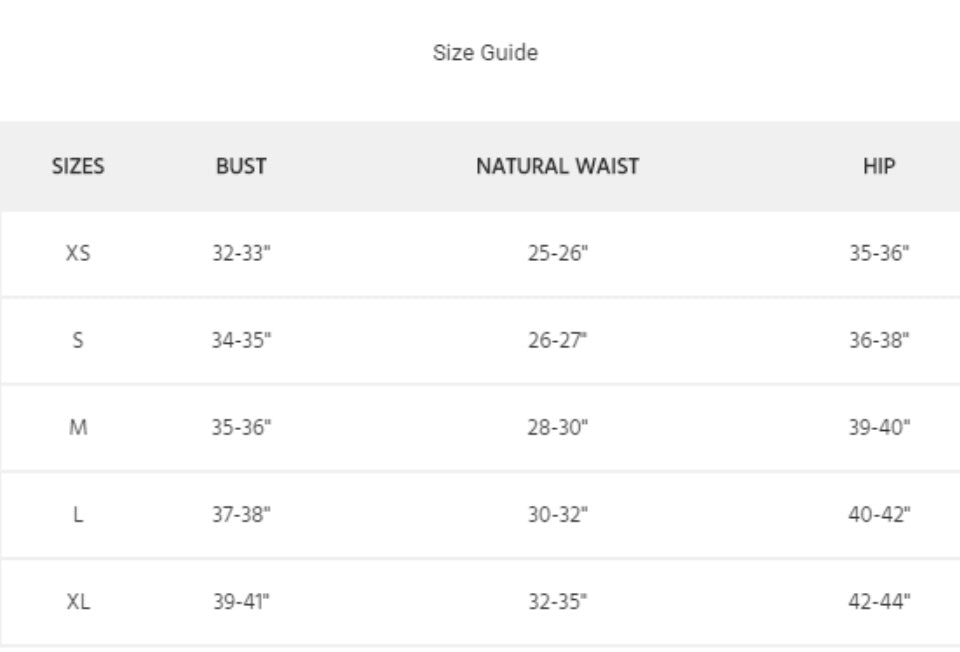Click bust measurement 34-35" for S
960x652 pixels.
(x=241, y=340)
